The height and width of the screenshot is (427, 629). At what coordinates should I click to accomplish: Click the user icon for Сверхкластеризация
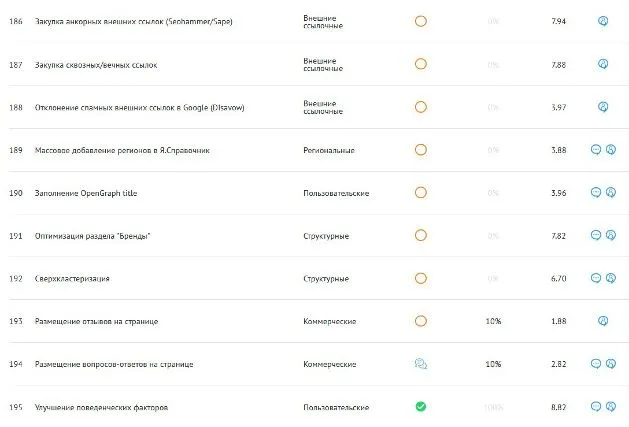point(611,278)
